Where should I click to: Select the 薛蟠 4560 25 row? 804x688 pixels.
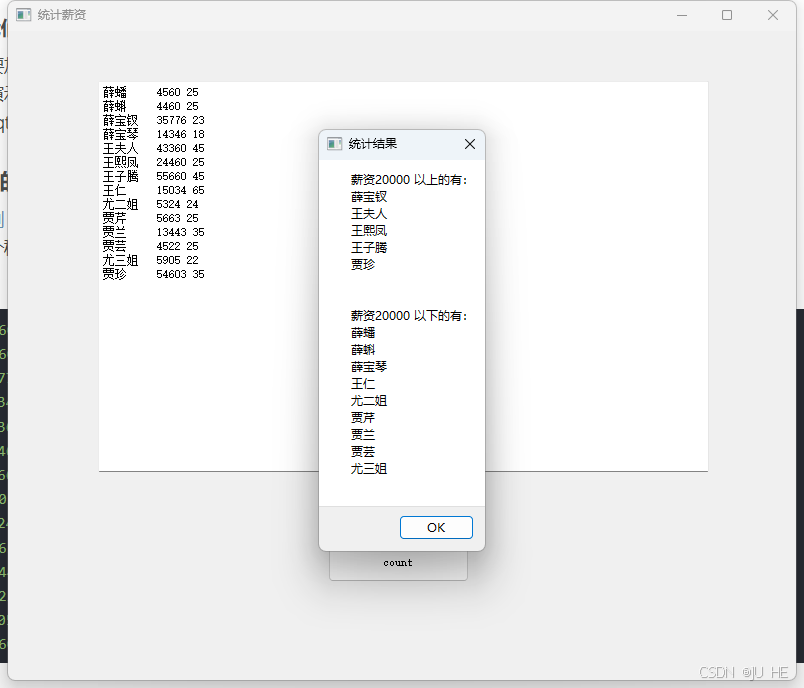point(150,92)
